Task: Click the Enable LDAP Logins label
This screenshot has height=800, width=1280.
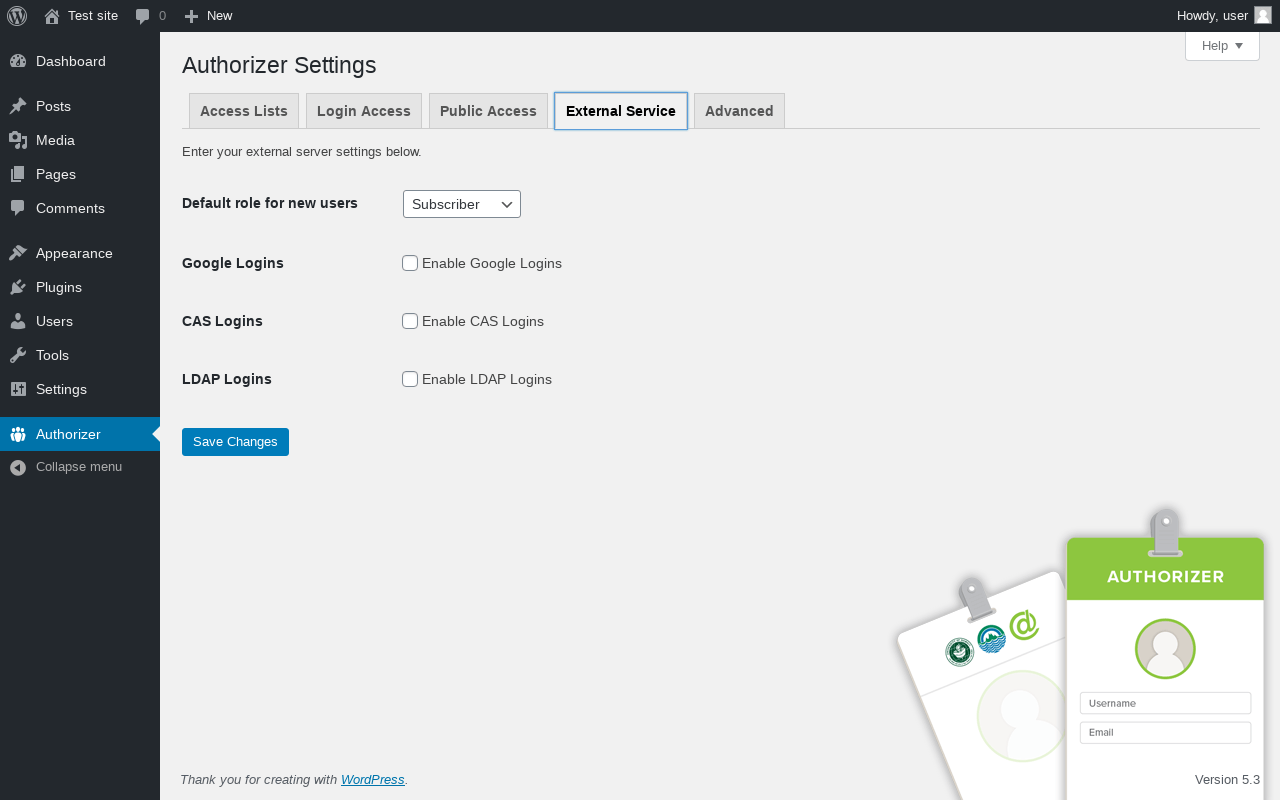Action: coord(487,379)
